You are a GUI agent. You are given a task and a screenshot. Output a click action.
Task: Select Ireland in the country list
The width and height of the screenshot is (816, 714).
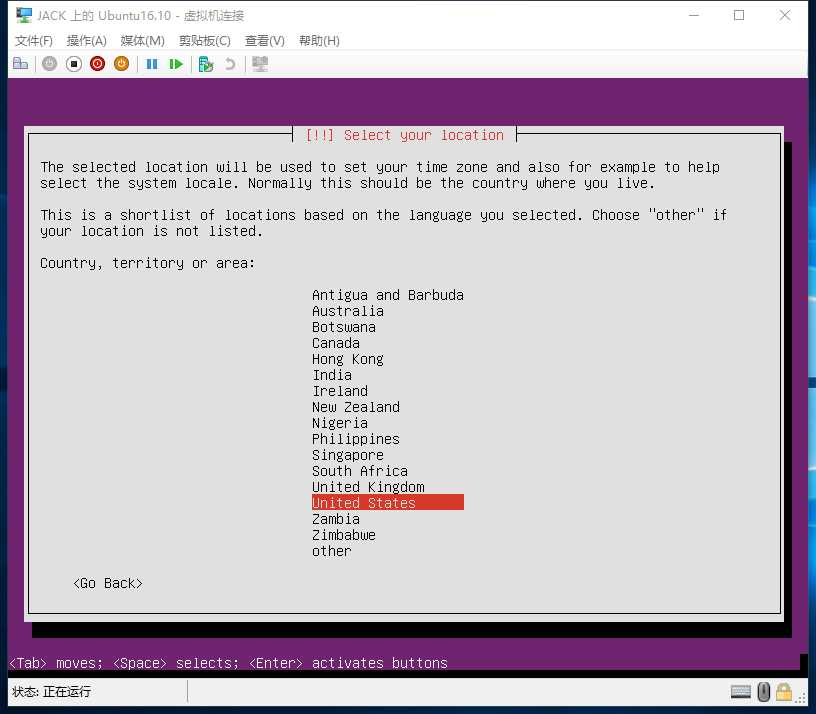tap(388, 391)
